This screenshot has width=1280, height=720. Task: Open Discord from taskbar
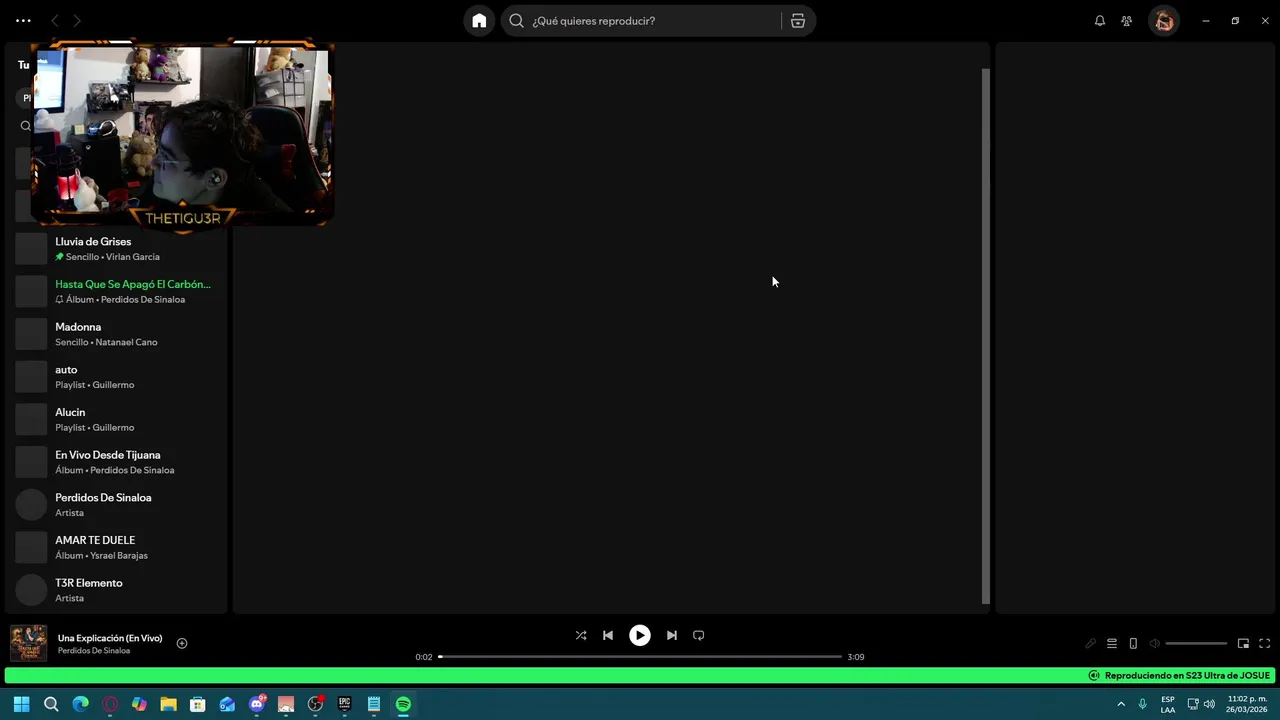click(x=257, y=704)
